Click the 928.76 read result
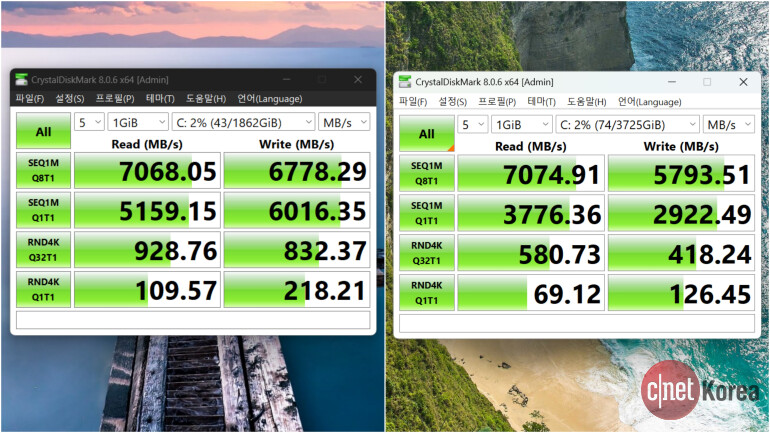 pos(147,250)
